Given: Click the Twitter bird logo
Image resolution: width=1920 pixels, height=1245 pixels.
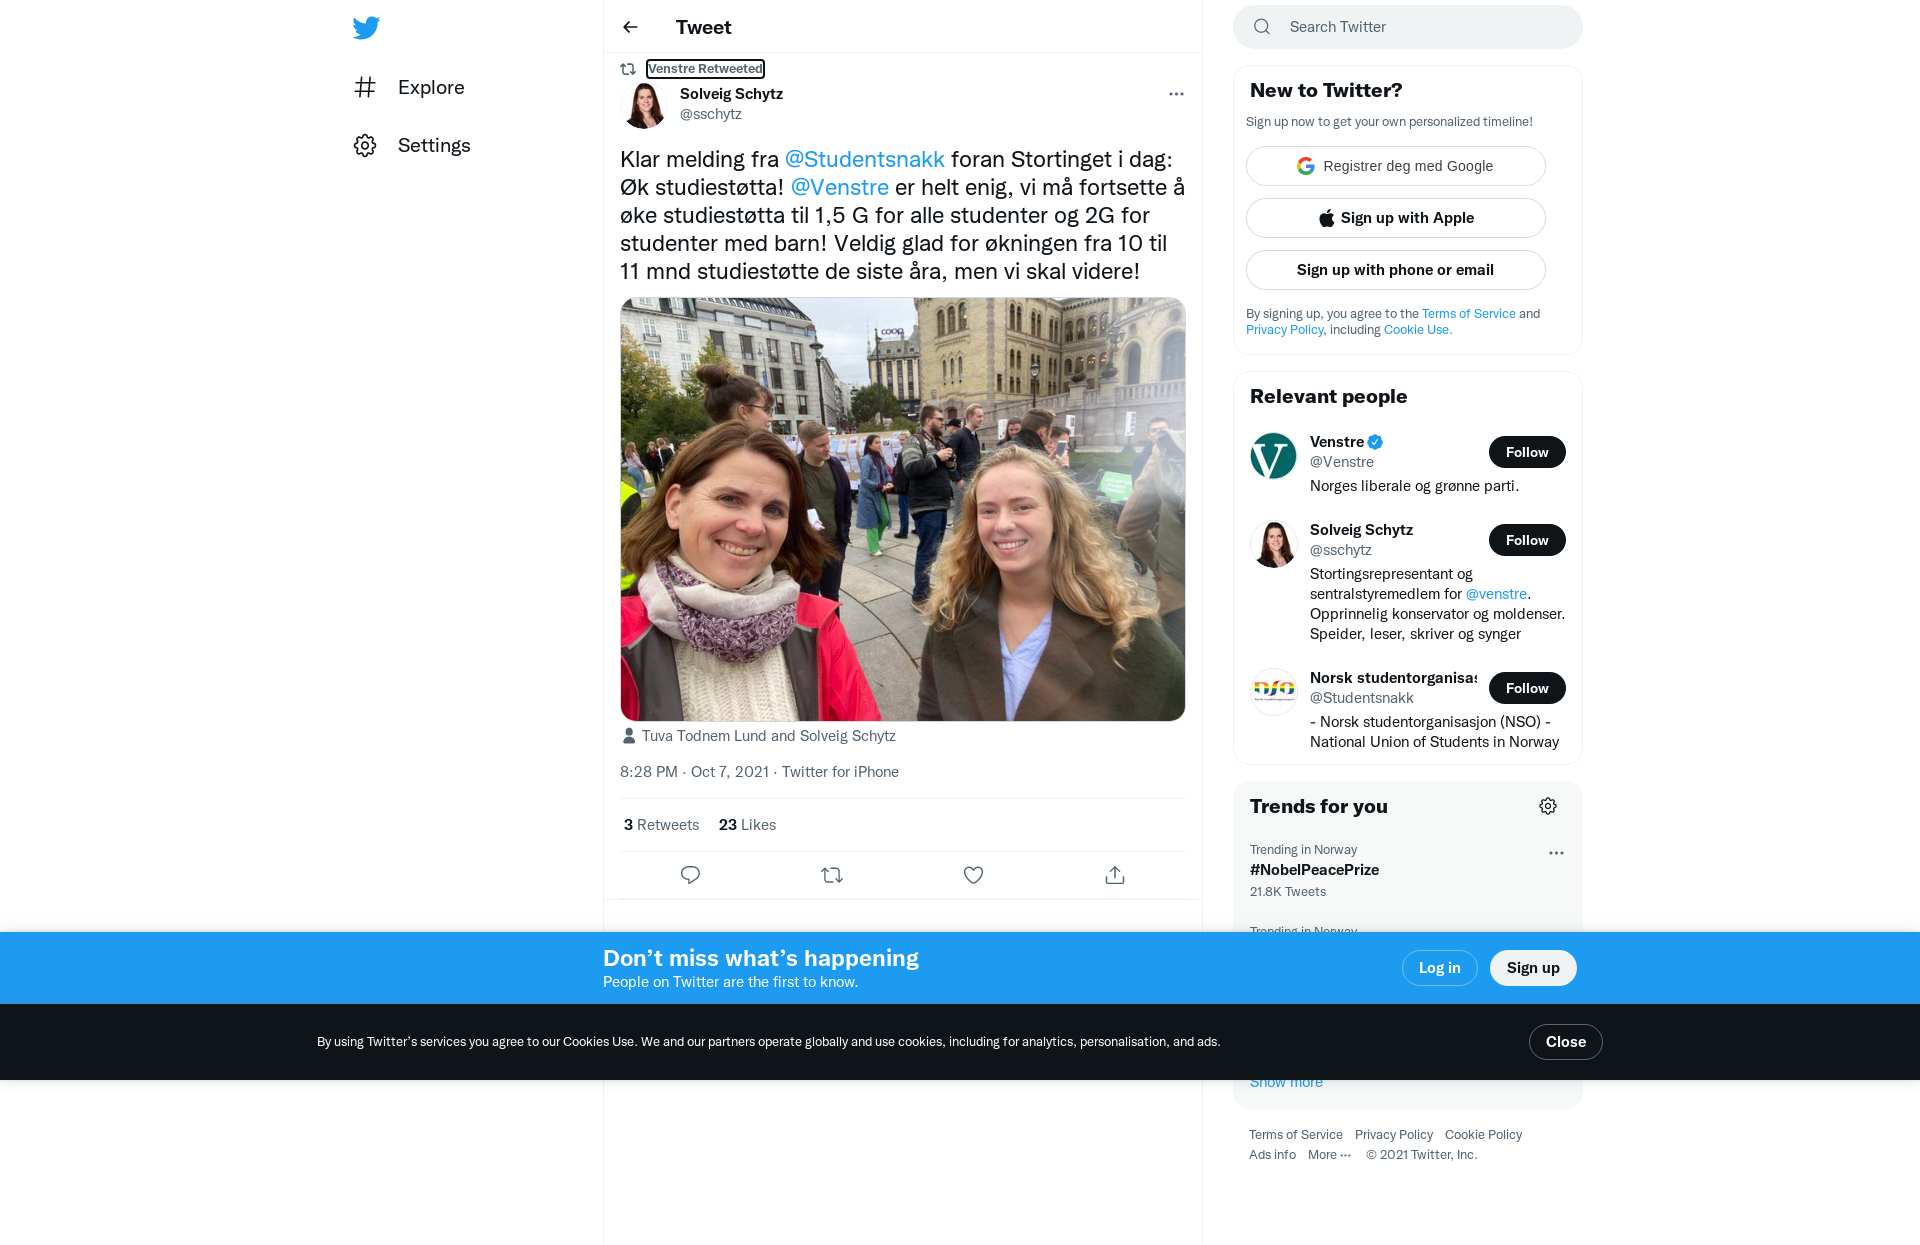Looking at the screenshot, I should [366, 28].
